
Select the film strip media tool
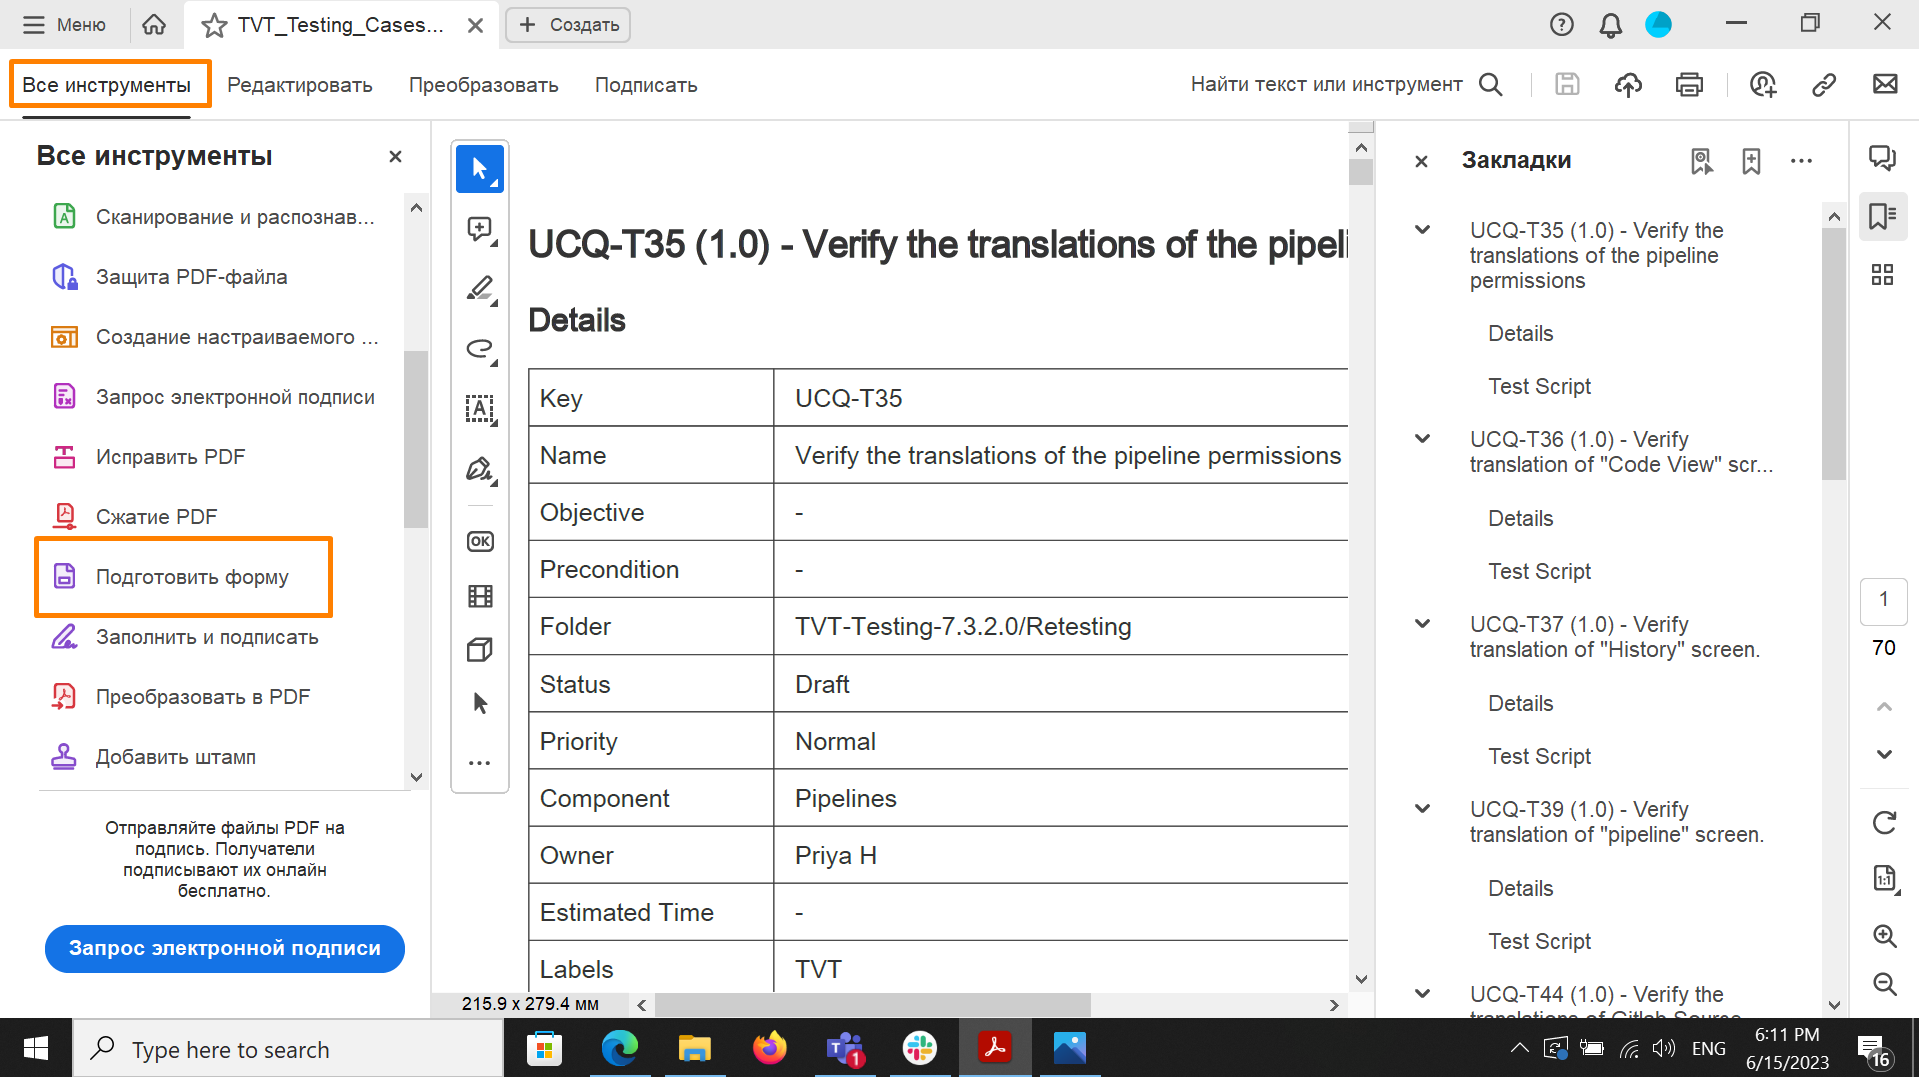[480, 596]
